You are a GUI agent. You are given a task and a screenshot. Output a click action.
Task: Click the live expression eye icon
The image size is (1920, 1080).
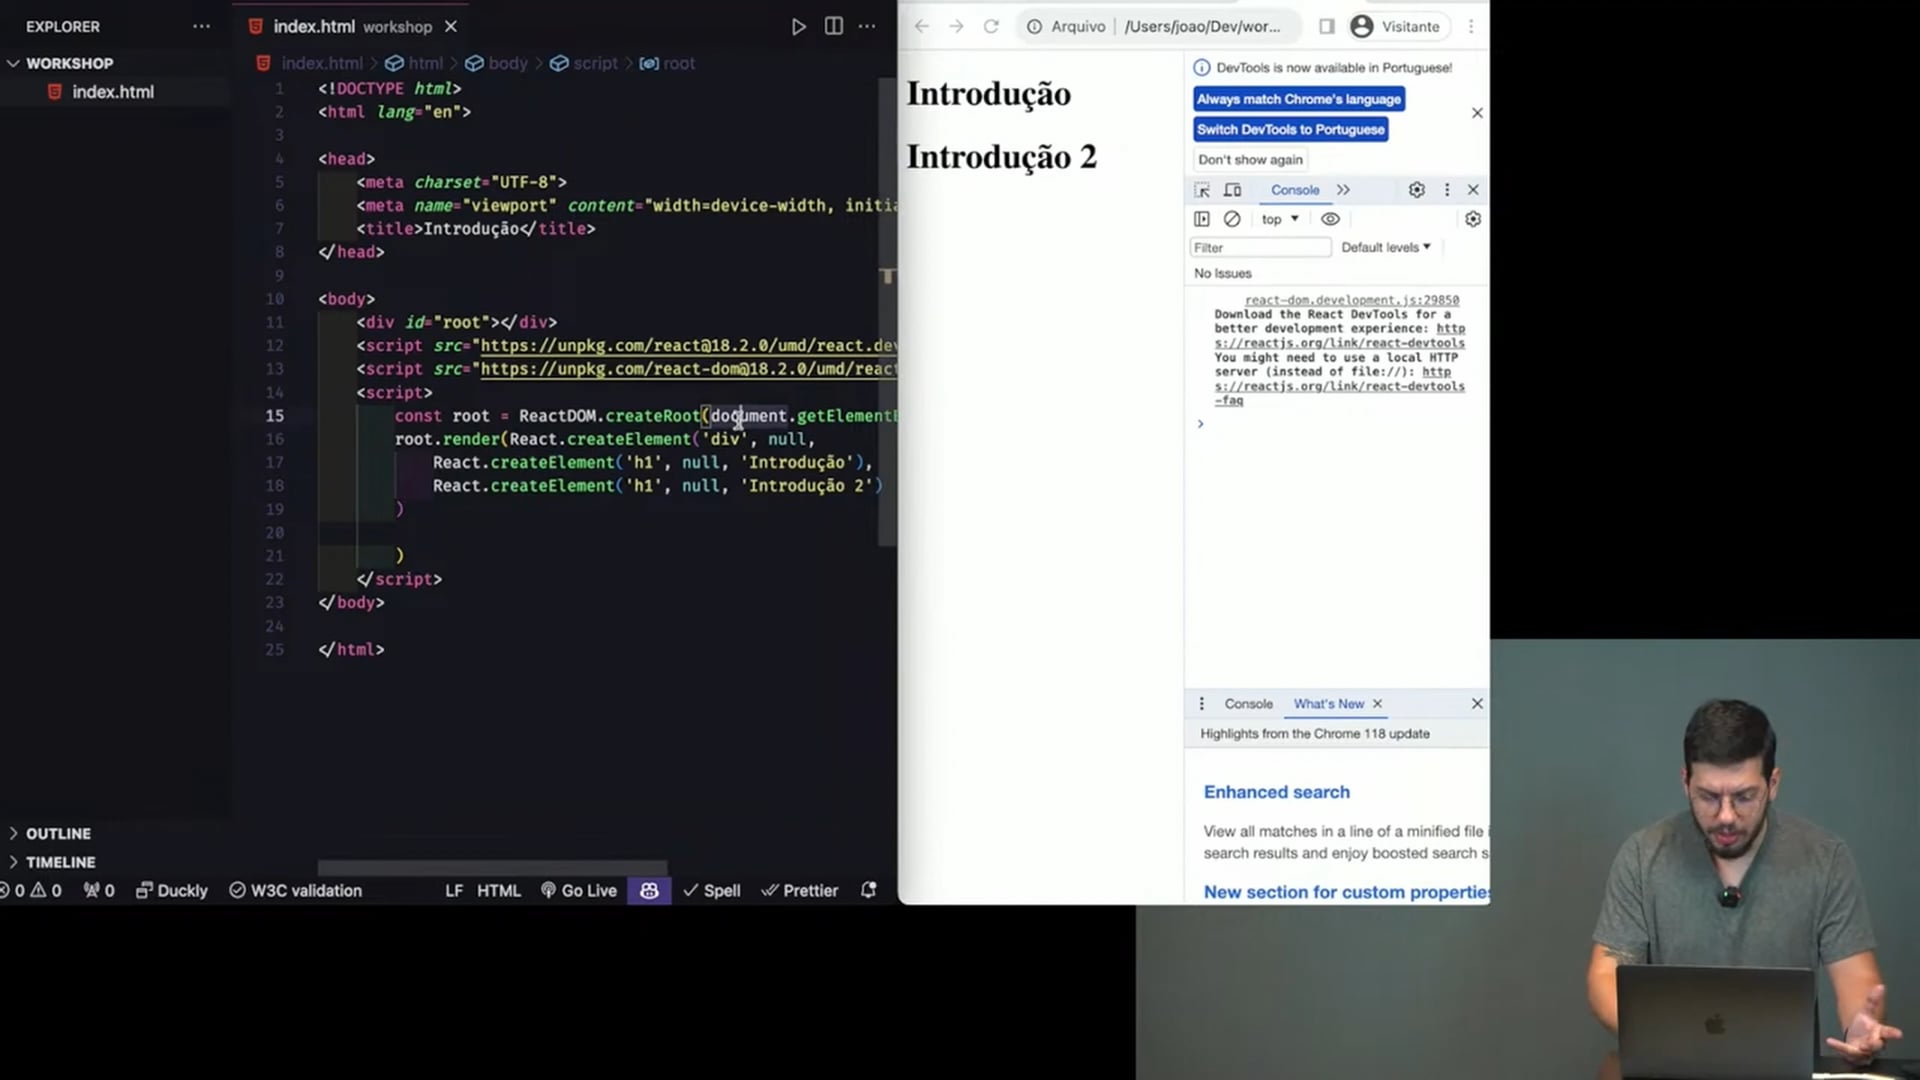[x=1330, y=219]
